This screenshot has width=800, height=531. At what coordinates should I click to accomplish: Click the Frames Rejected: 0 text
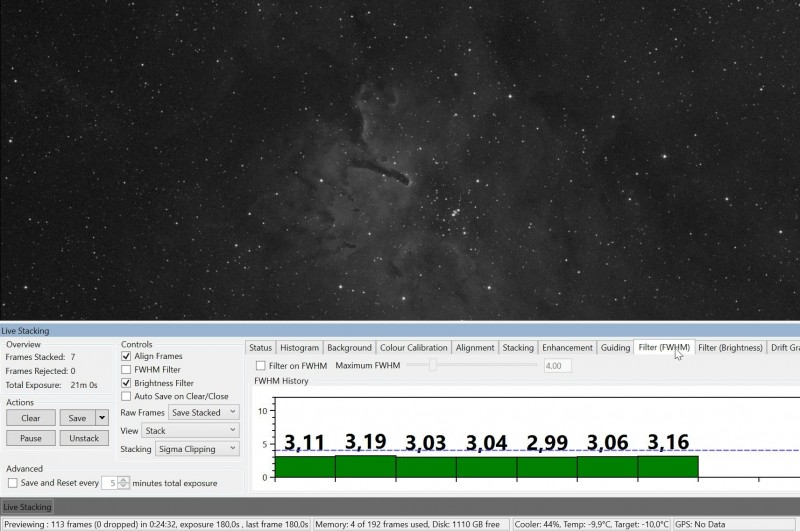[40, 371]
